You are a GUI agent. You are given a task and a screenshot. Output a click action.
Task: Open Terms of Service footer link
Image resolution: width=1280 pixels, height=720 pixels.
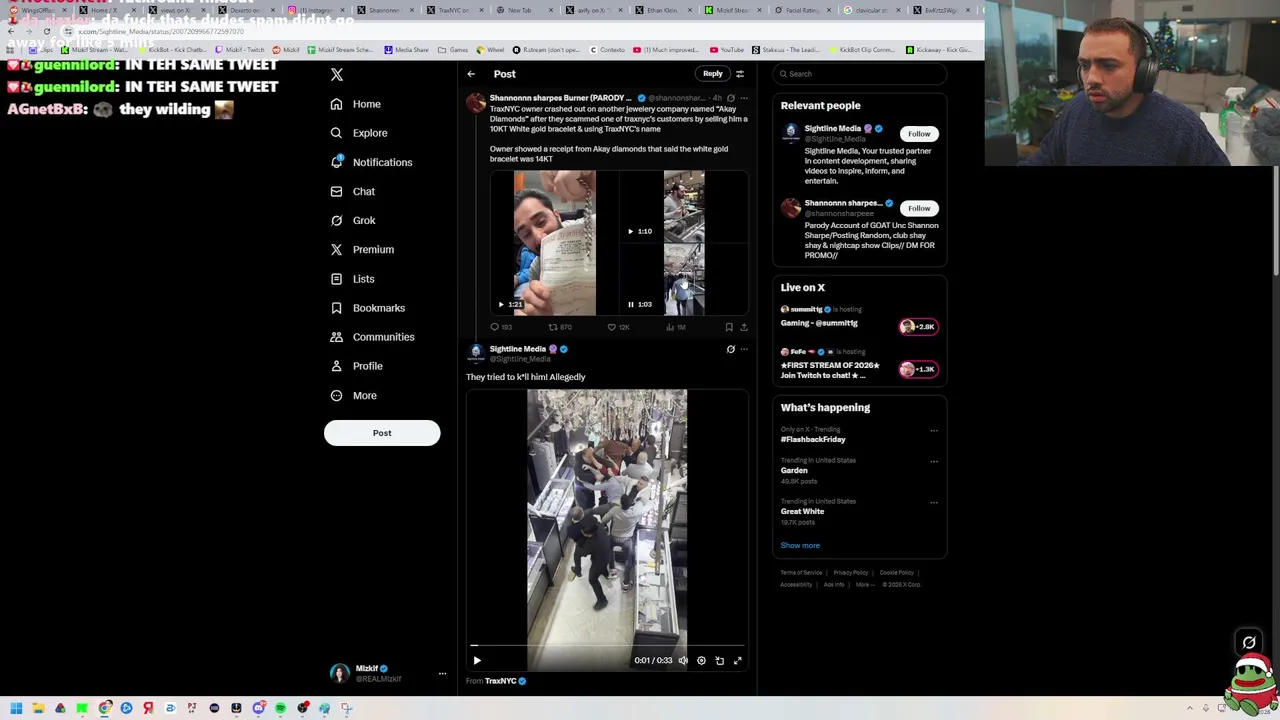(801, 573)
